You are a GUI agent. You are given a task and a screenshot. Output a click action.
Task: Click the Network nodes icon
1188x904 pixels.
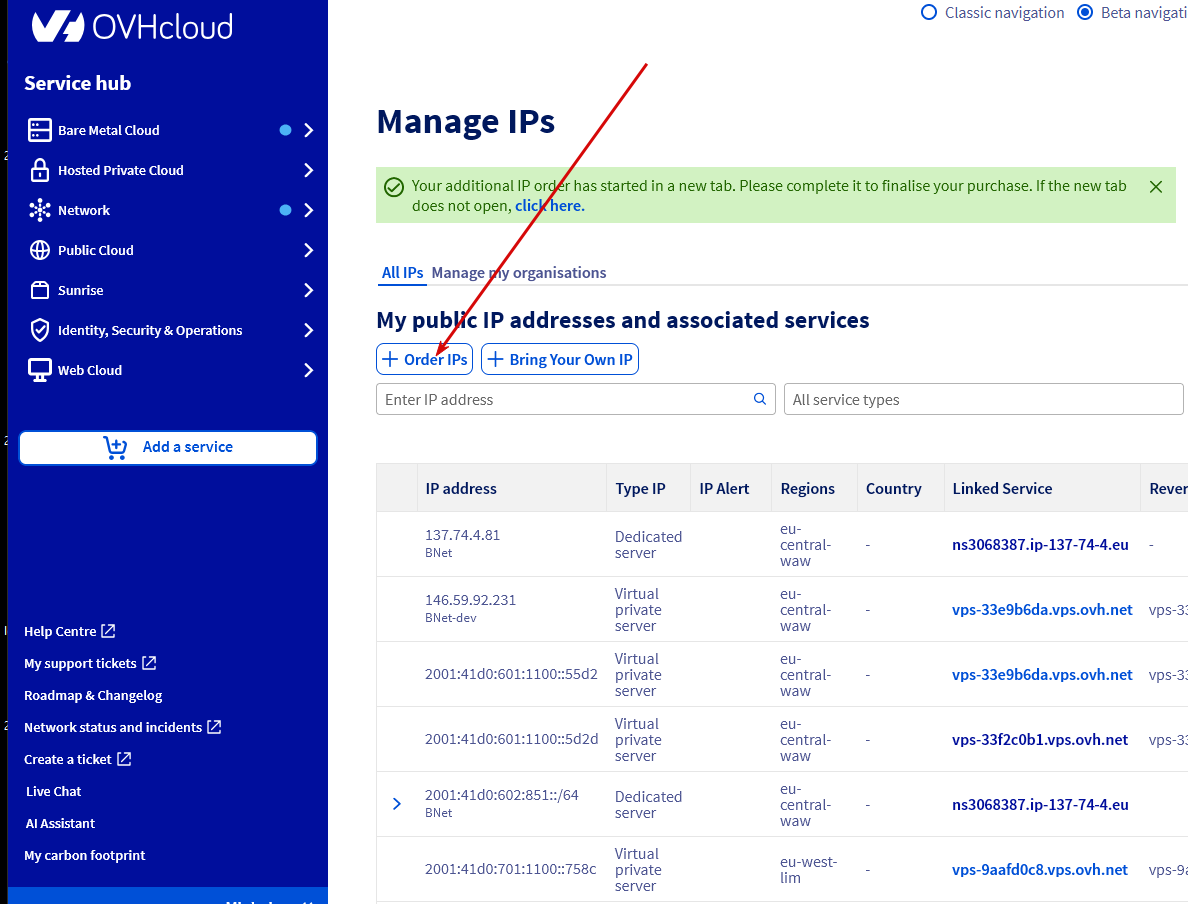pyautogui.click(x=39, y=210)
